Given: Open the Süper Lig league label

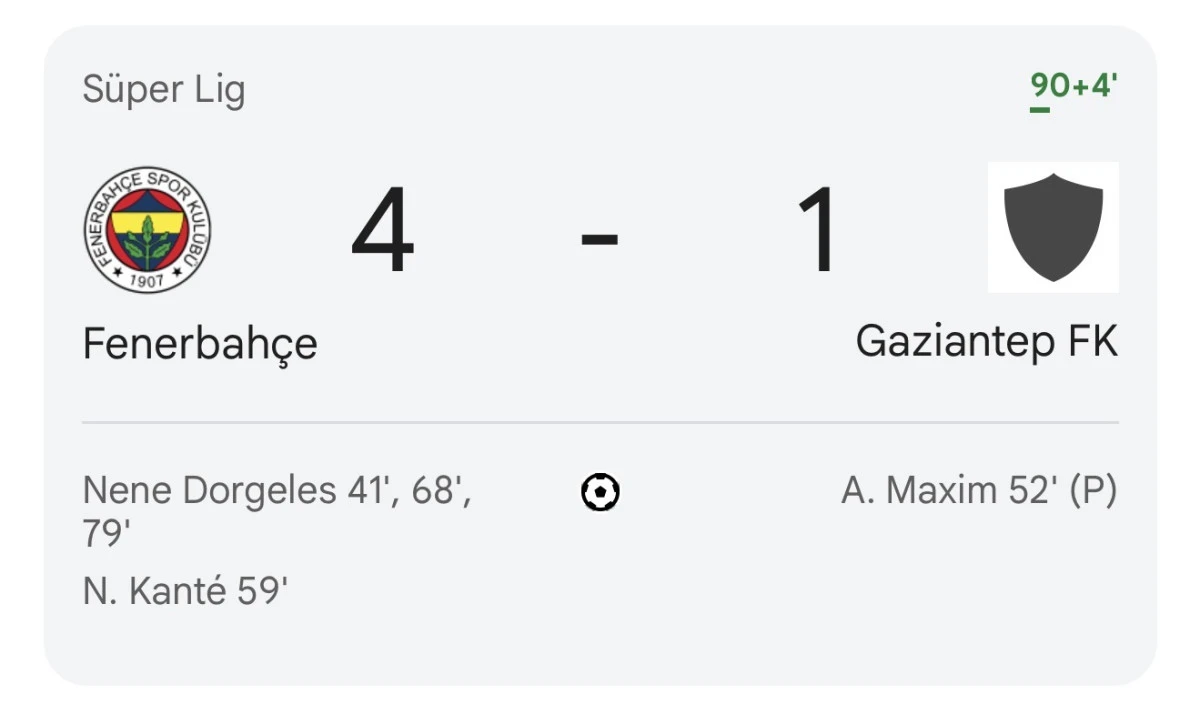Looking at the screenshot, I should [x=164, y=90].
